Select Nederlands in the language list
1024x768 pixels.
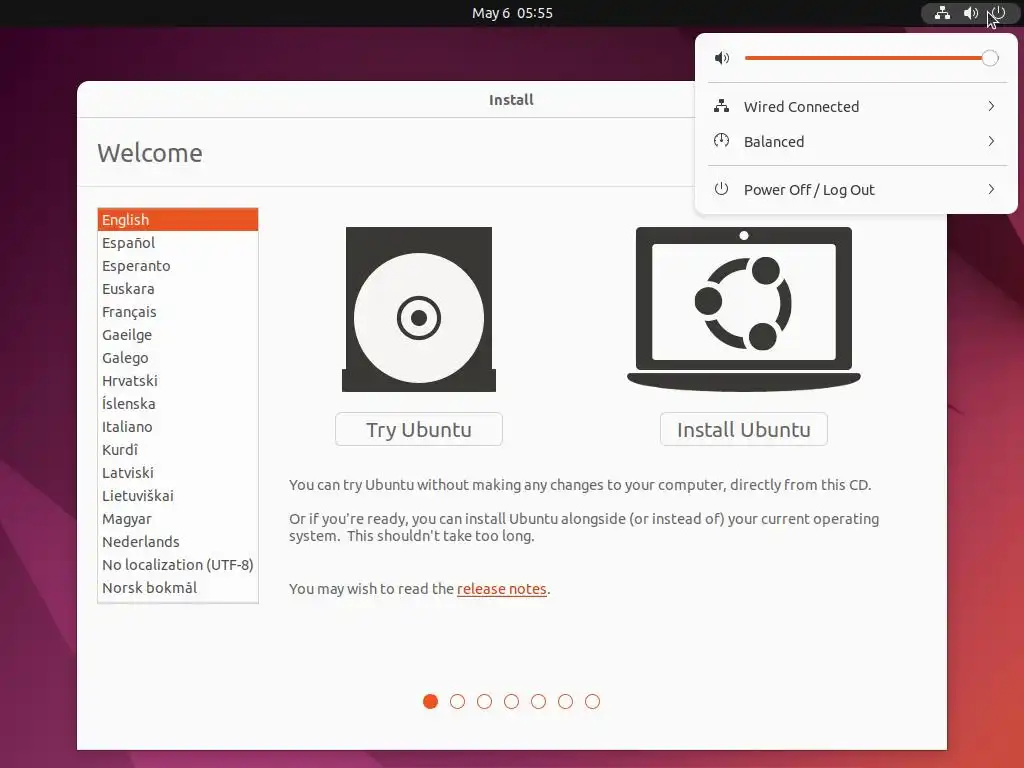click(178, 541)
